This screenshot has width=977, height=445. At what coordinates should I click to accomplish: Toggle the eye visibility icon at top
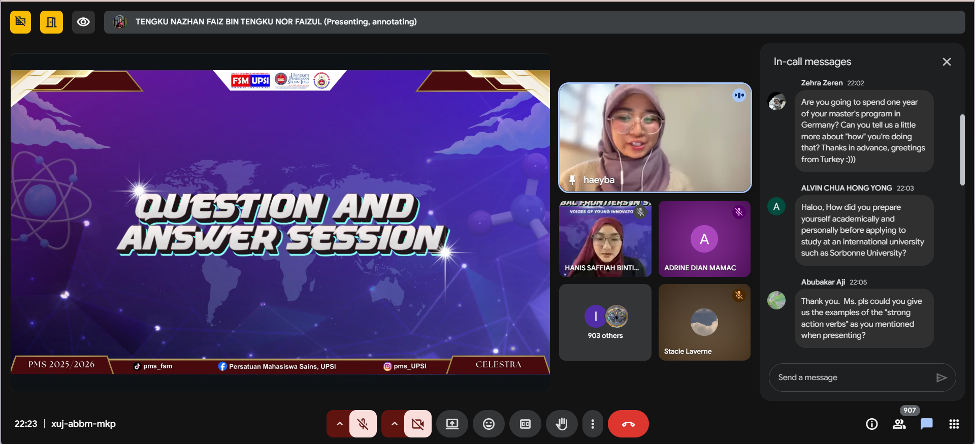84,21
